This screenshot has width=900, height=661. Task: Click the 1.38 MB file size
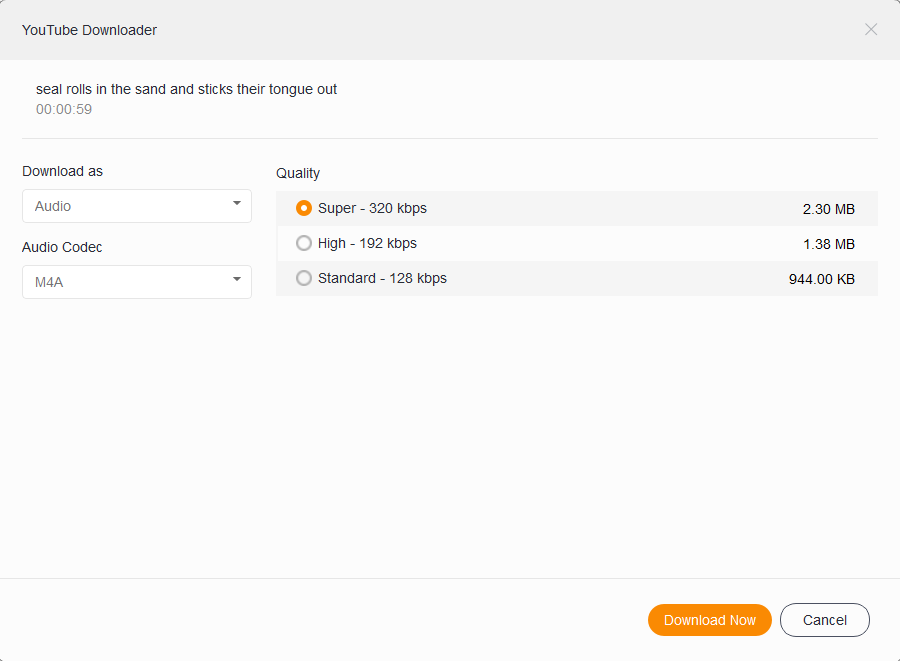pyautogui.click(x=828, y=244)
